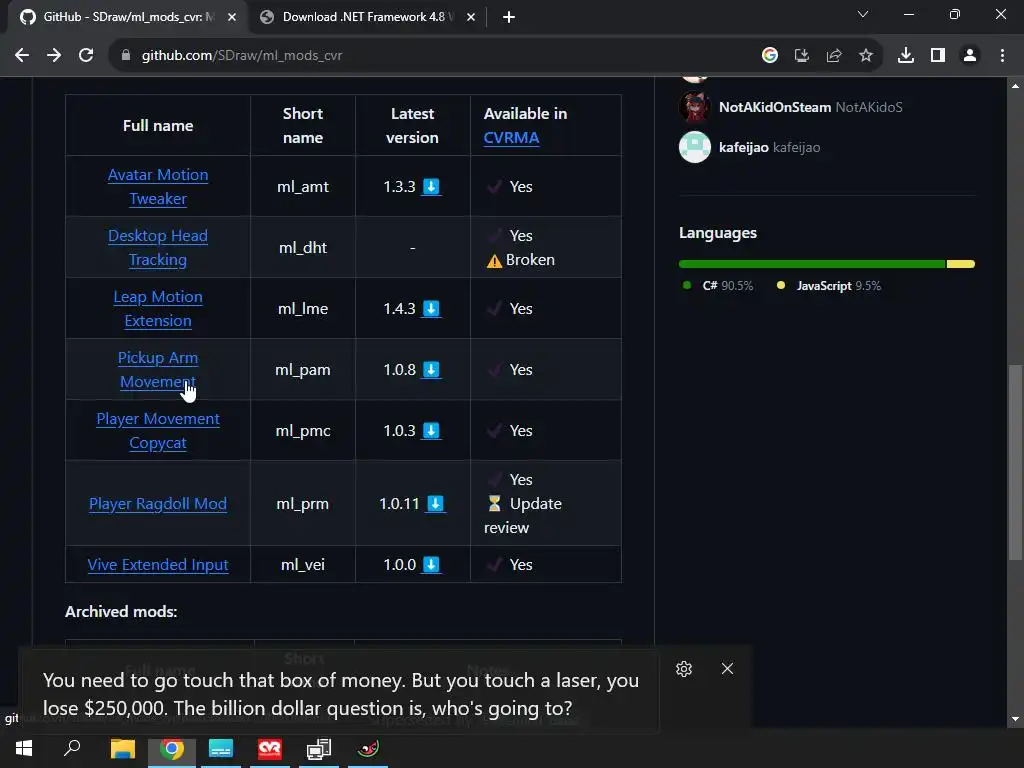This screenshot has width=1024, height=768.
Task: Click the Update review status text
Action: click(523, 516)
